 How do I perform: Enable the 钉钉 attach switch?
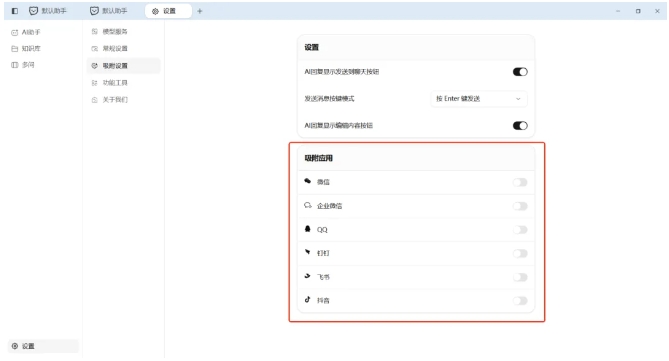(x=520, y=253)
